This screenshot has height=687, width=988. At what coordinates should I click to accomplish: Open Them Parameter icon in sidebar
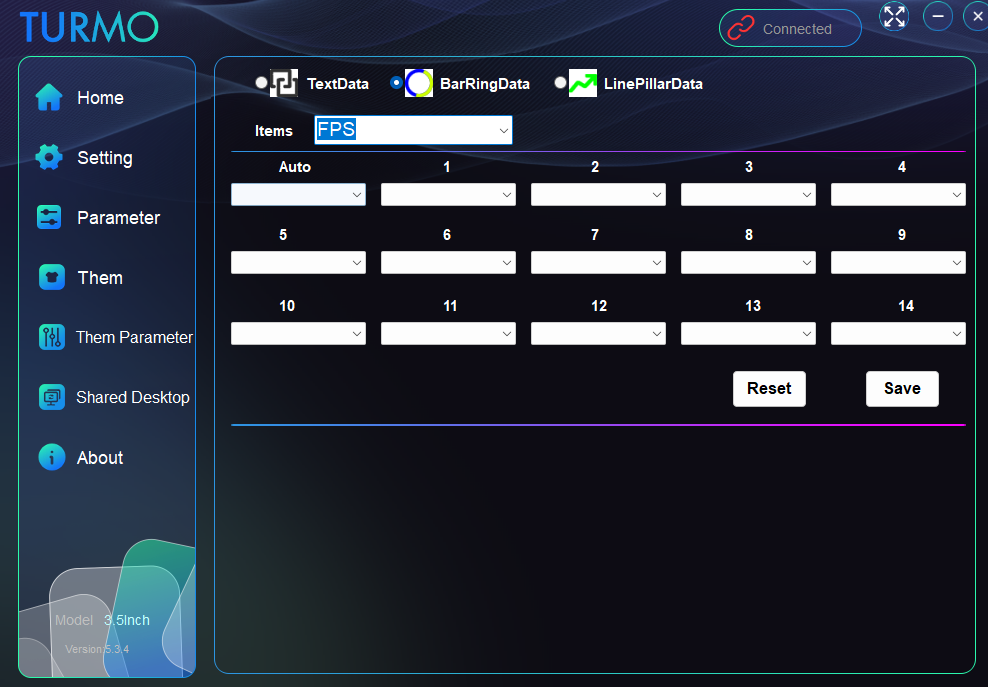click(51, 338)
